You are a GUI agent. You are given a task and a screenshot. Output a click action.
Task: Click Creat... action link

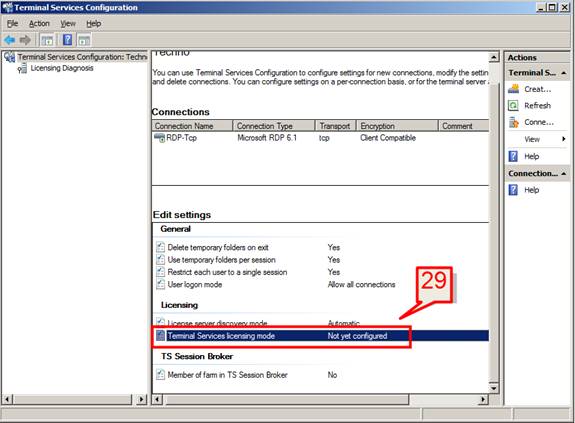[537, 89]
